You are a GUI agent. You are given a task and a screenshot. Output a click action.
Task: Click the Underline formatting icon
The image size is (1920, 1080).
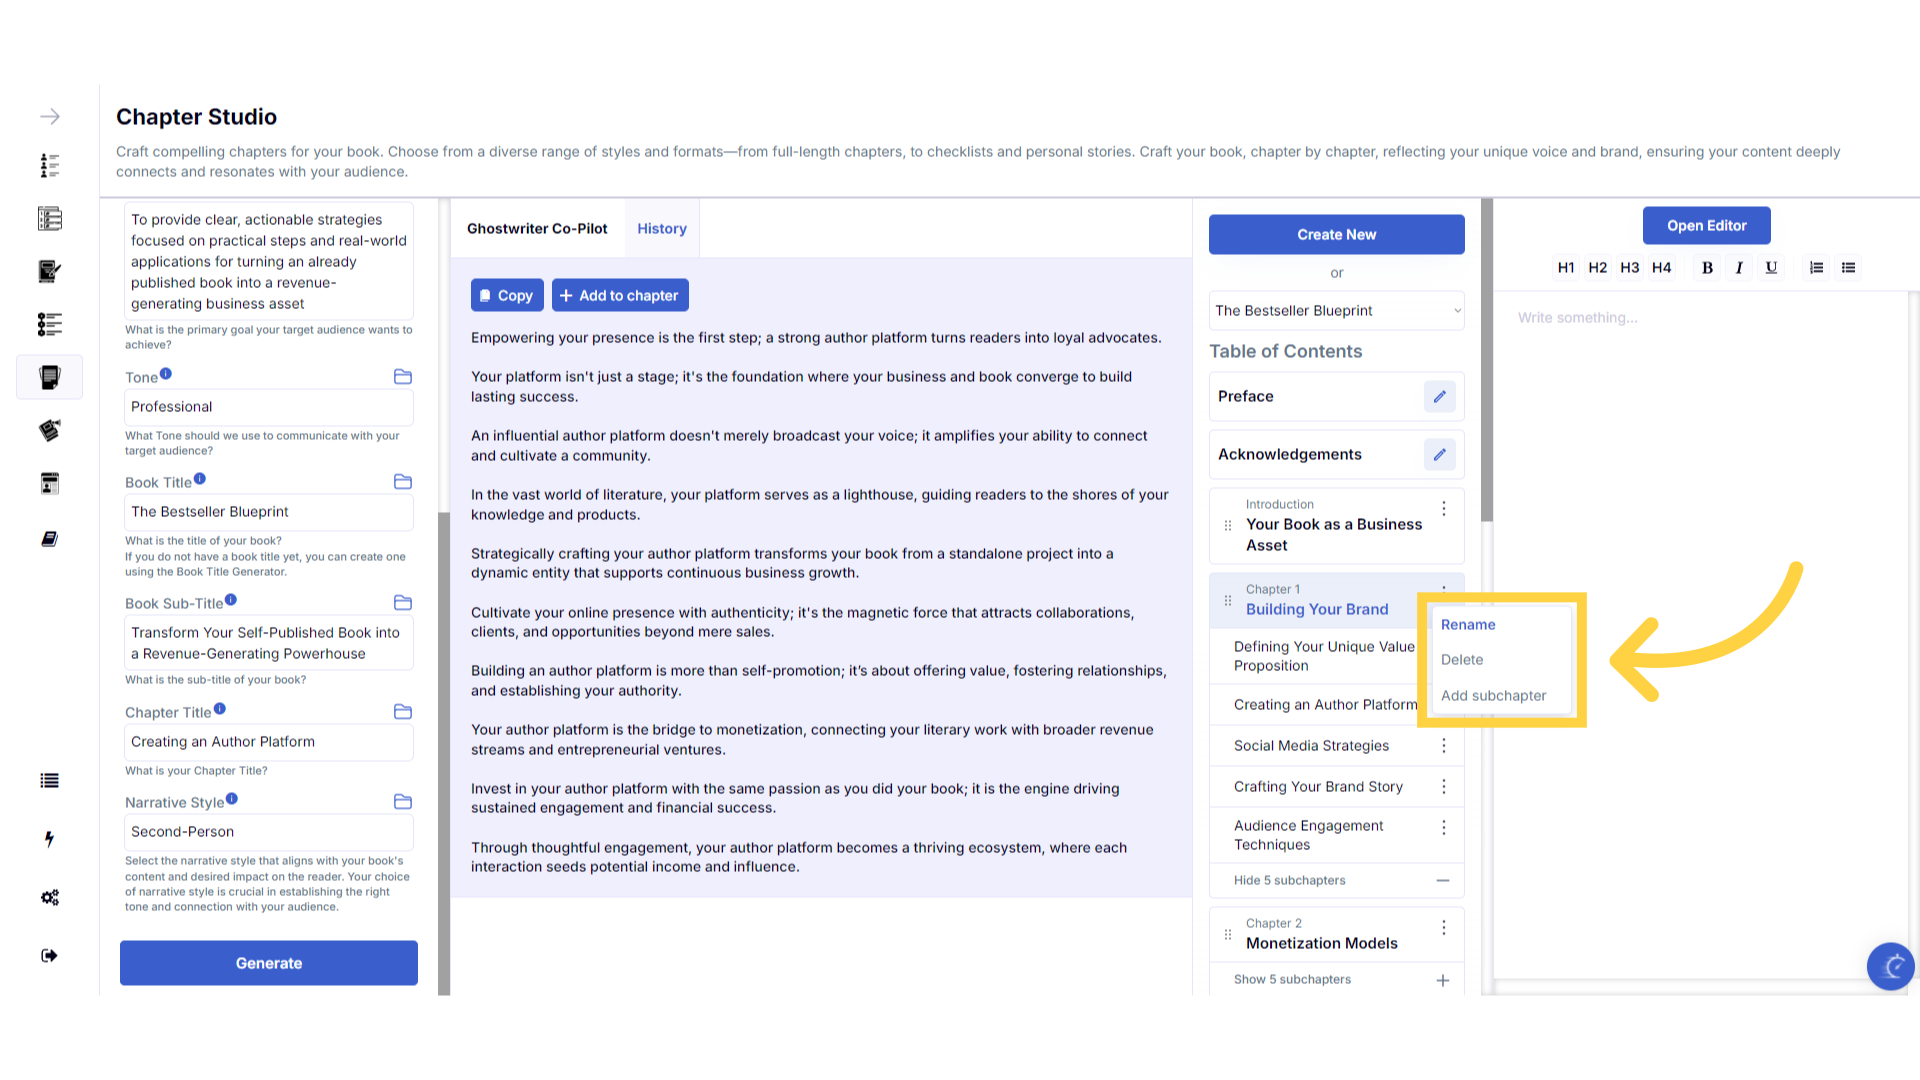1771,268
